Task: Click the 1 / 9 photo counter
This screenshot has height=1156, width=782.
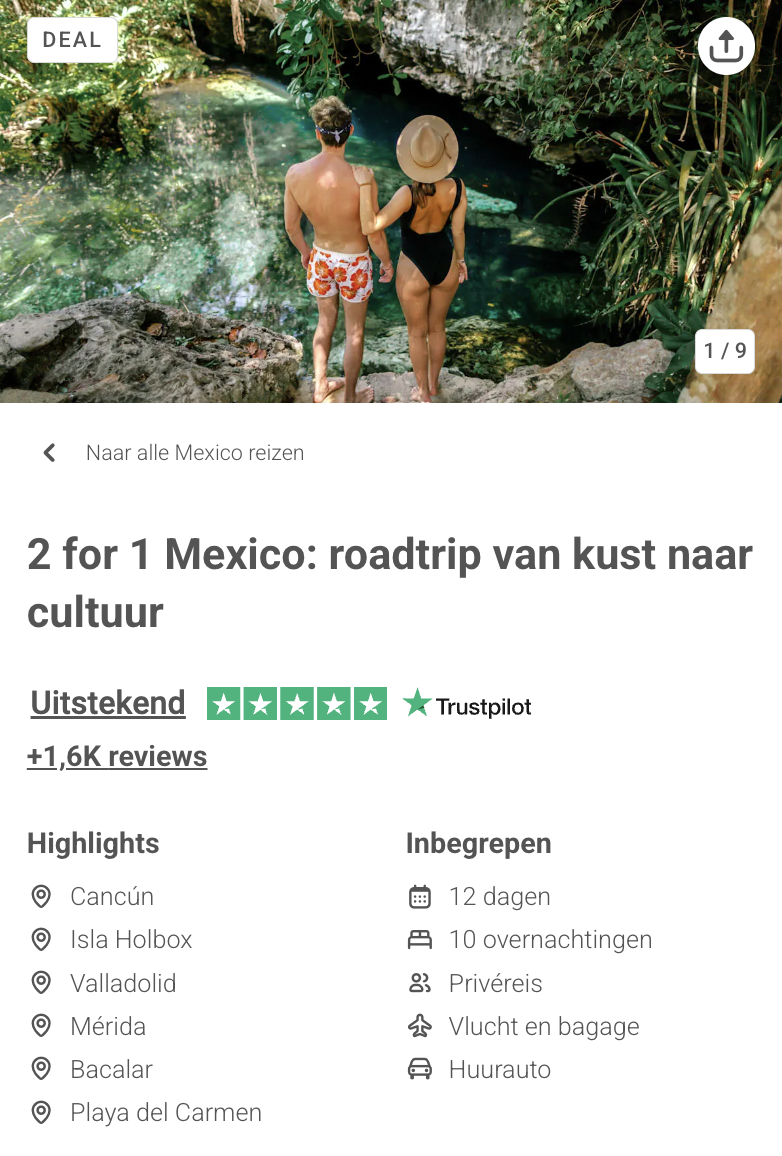Action: pos(725,351)
